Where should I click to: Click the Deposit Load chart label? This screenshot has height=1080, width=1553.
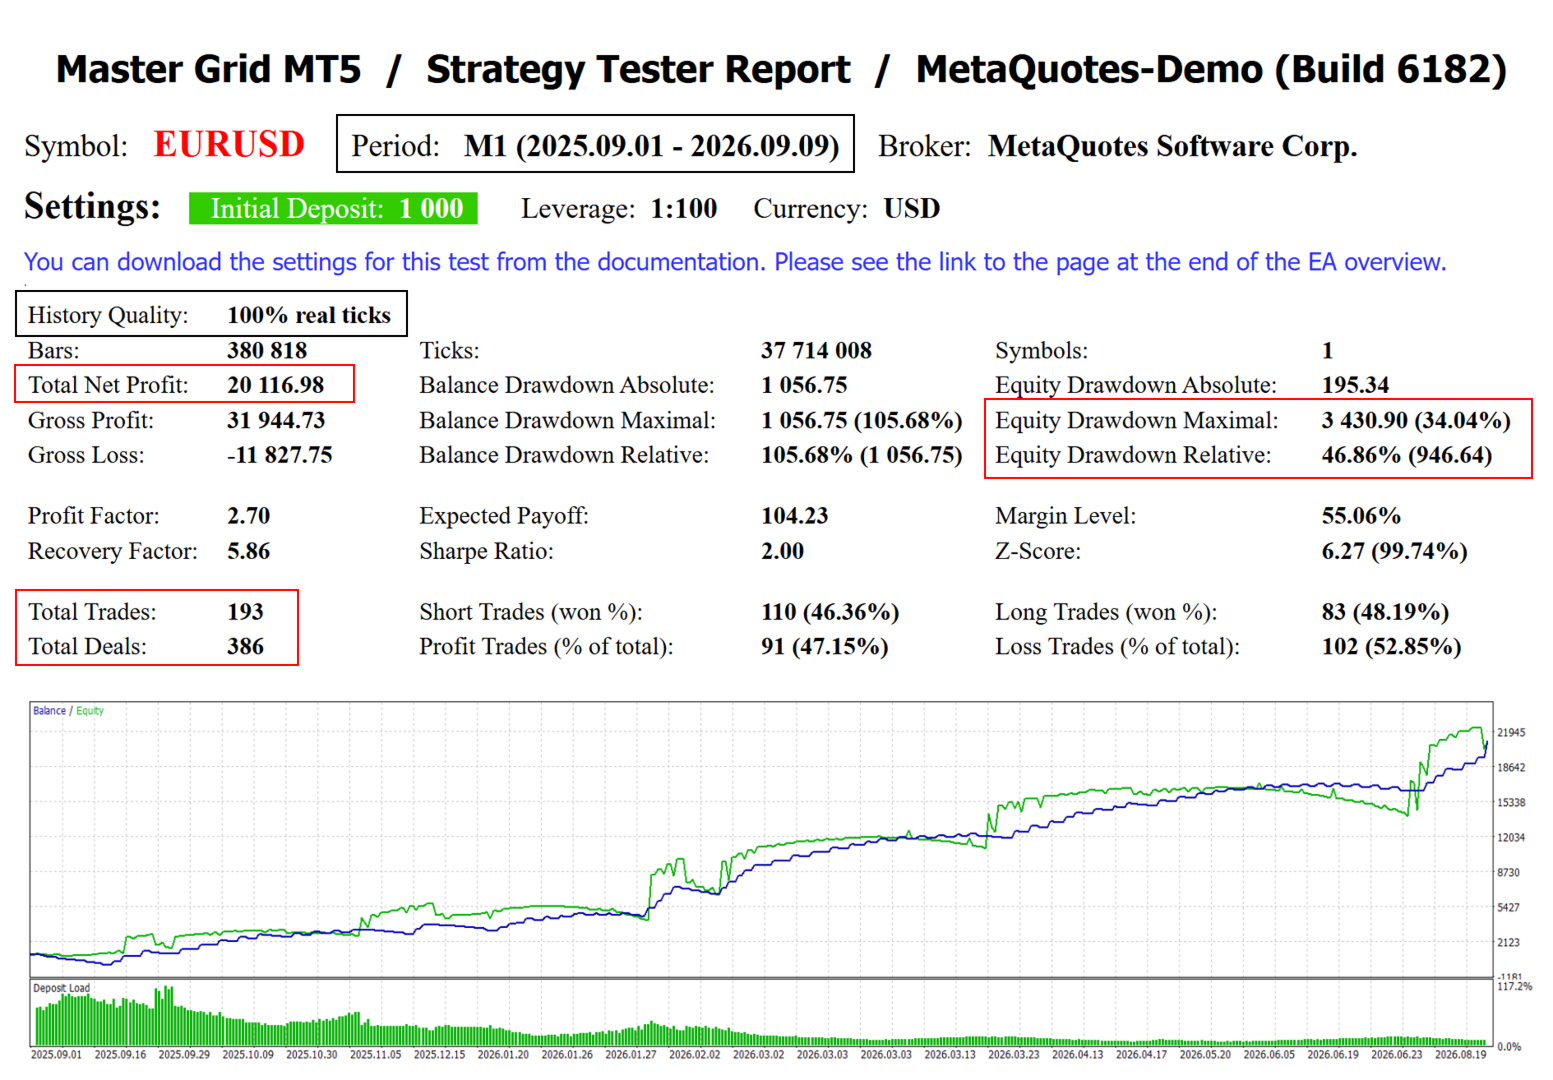(x=61, y=988)
